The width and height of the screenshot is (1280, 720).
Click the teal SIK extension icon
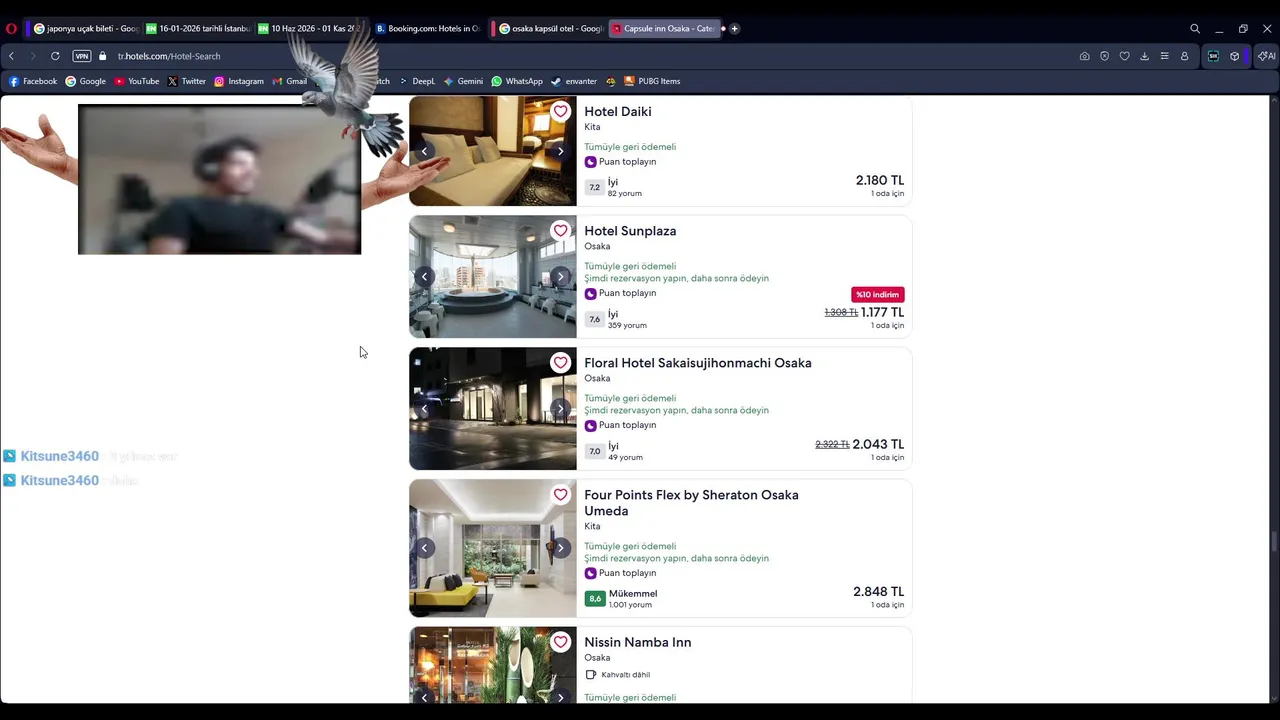tap(1213, 56)
